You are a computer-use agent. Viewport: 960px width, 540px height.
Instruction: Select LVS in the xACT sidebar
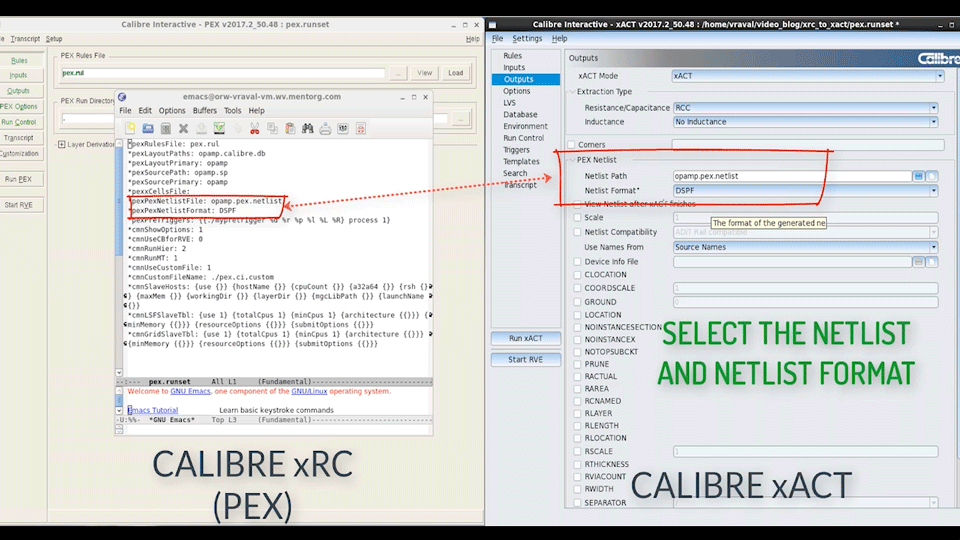pos(510,103)
